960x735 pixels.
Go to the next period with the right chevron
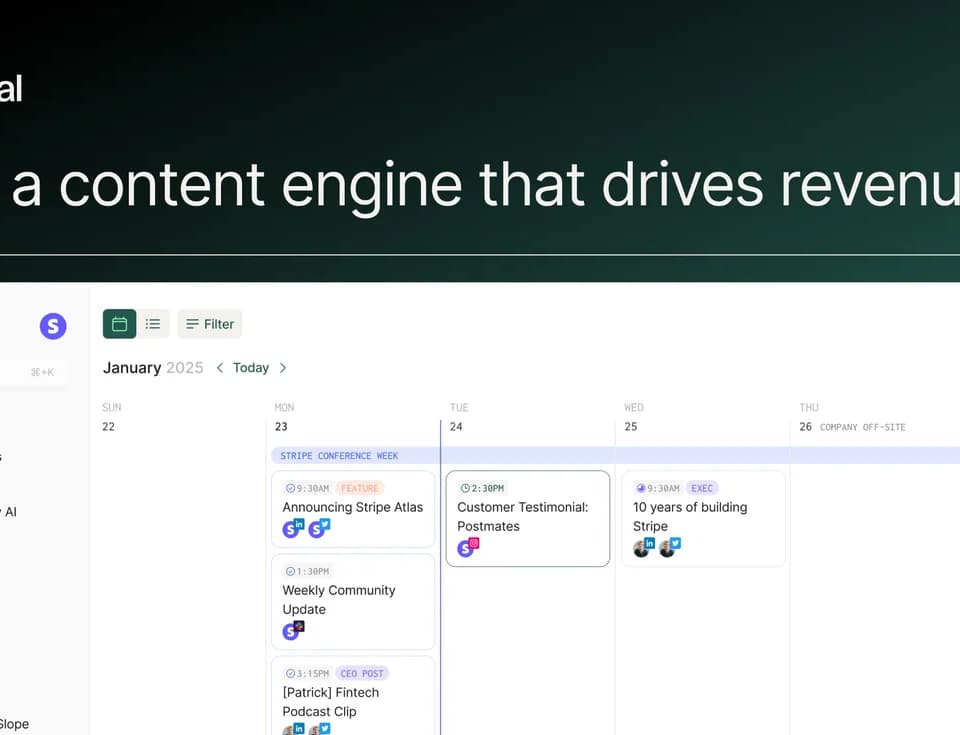coord(283,368)
